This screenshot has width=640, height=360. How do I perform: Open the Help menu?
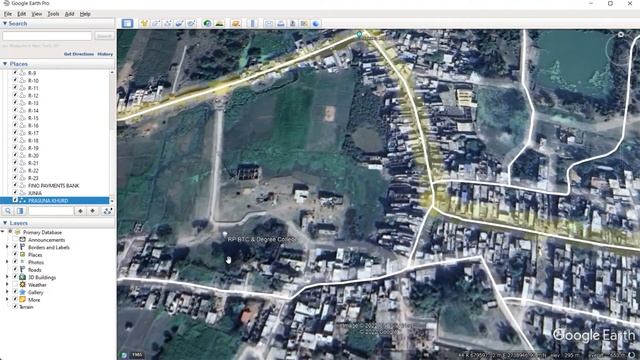[x=85, y=14]
